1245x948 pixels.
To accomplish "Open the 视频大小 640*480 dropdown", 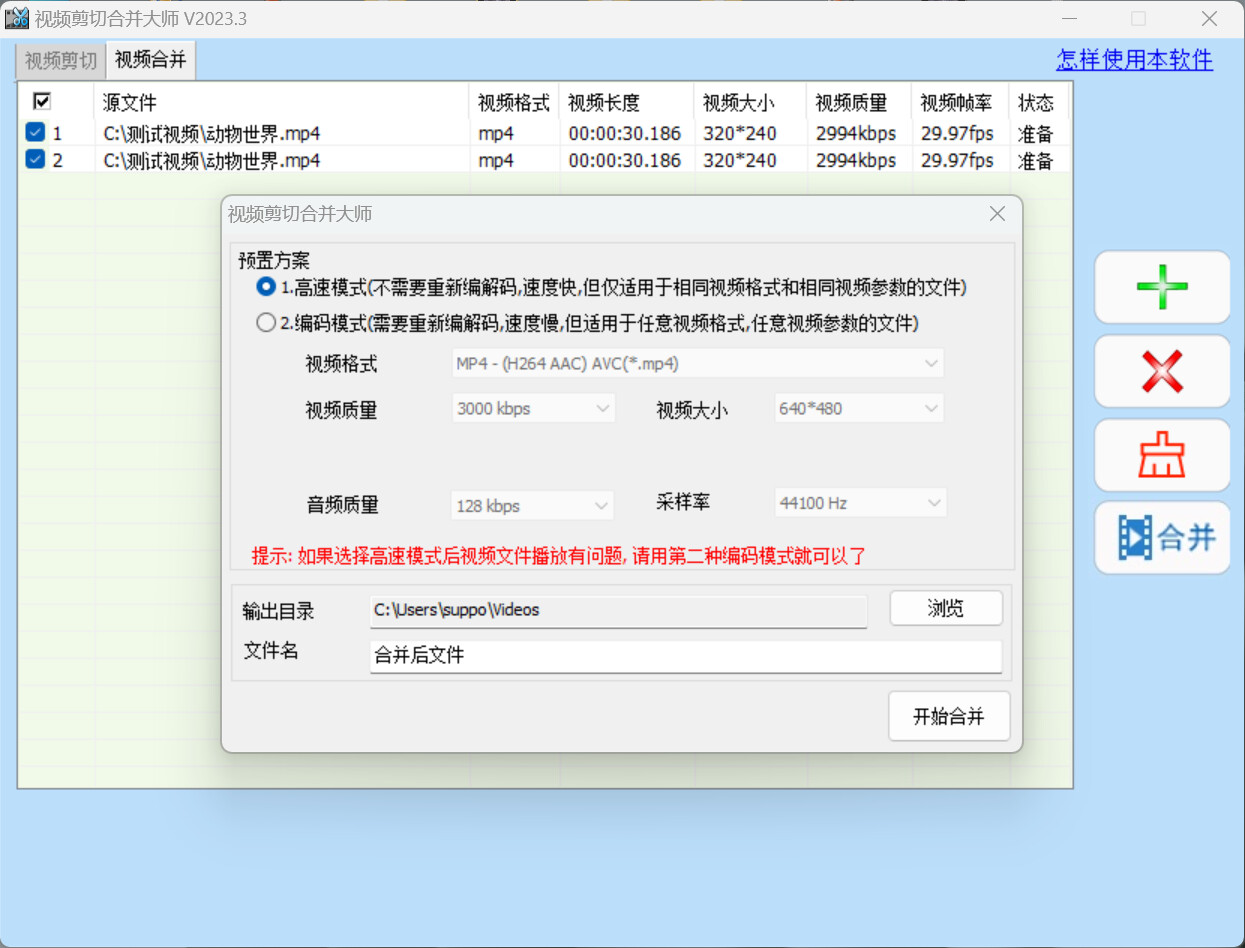I will pyautogui.click(x=859, y=408).
